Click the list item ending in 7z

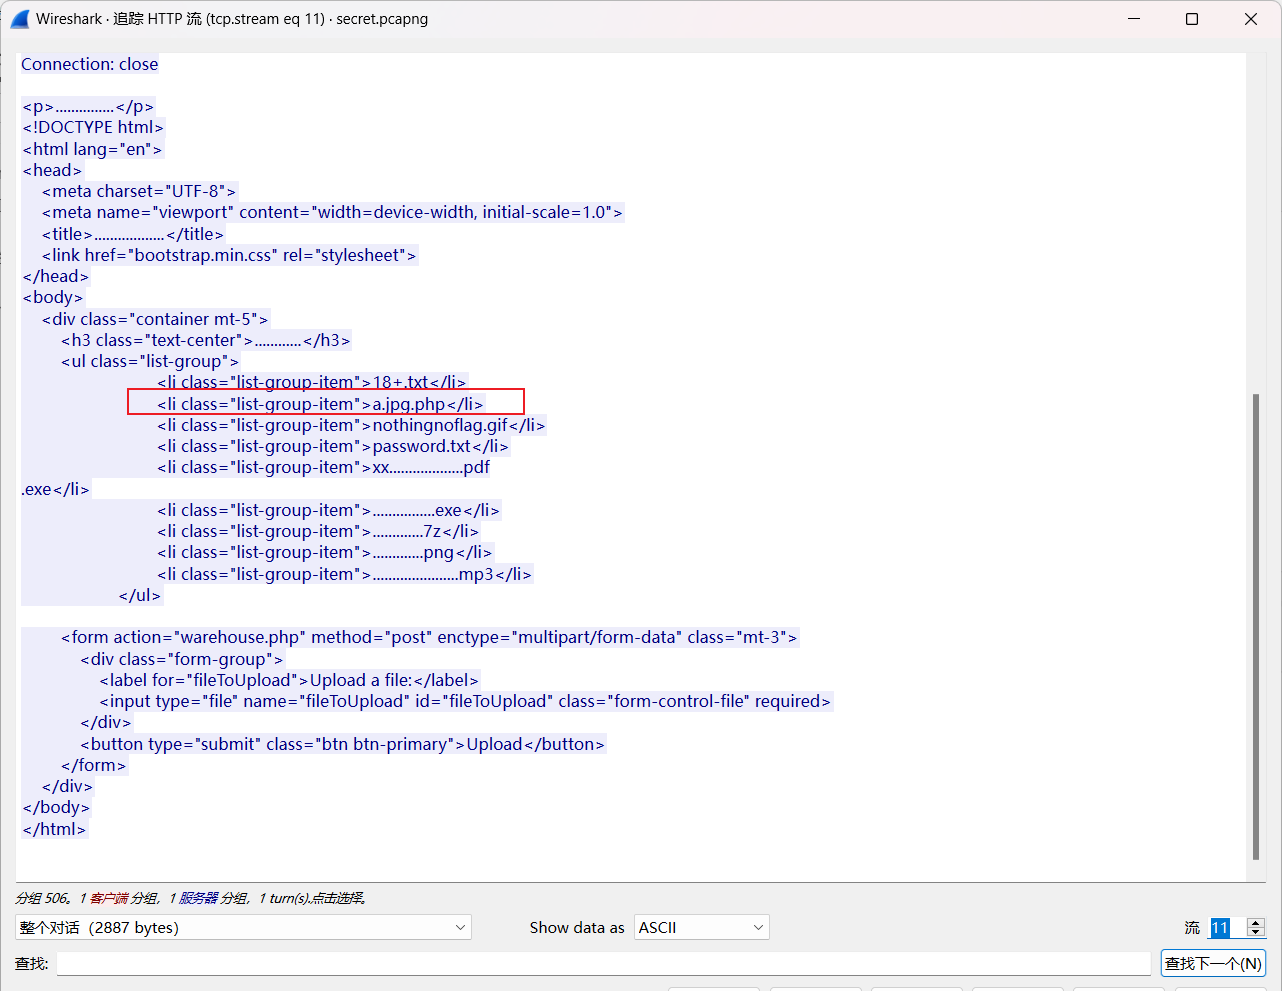coord(318,531)
